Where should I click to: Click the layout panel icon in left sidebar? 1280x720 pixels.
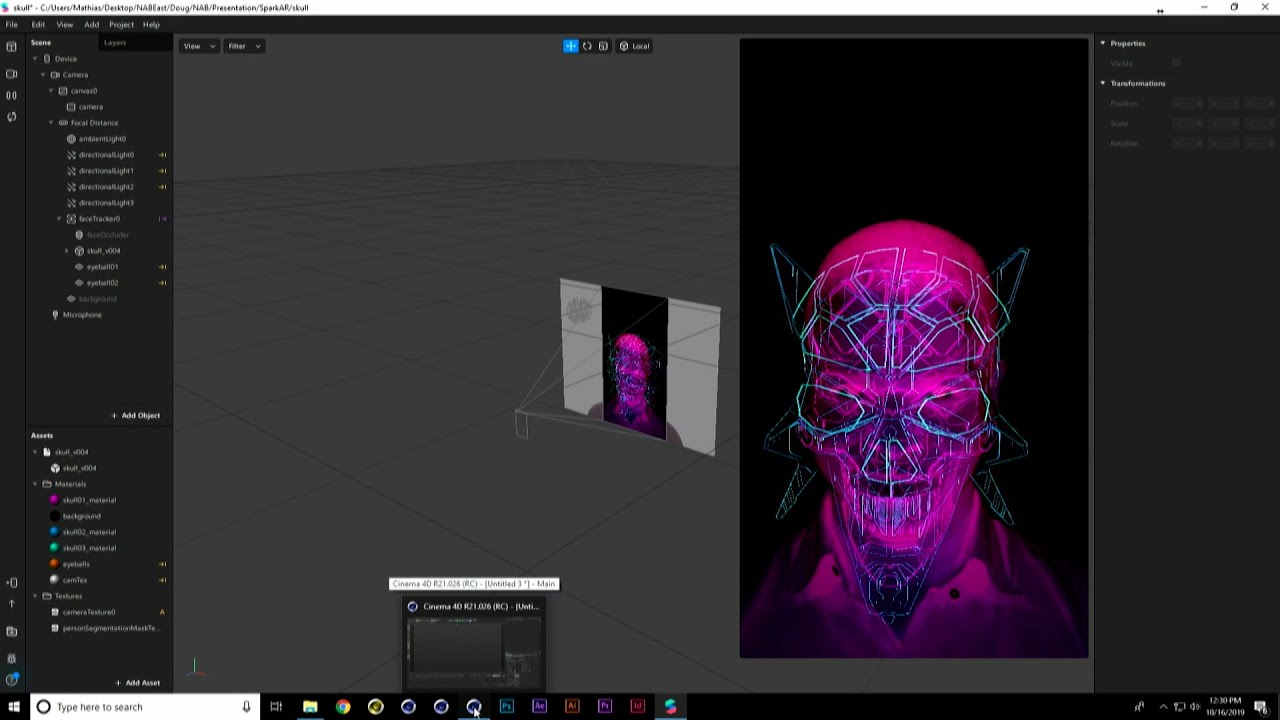[x=12, y=47]
